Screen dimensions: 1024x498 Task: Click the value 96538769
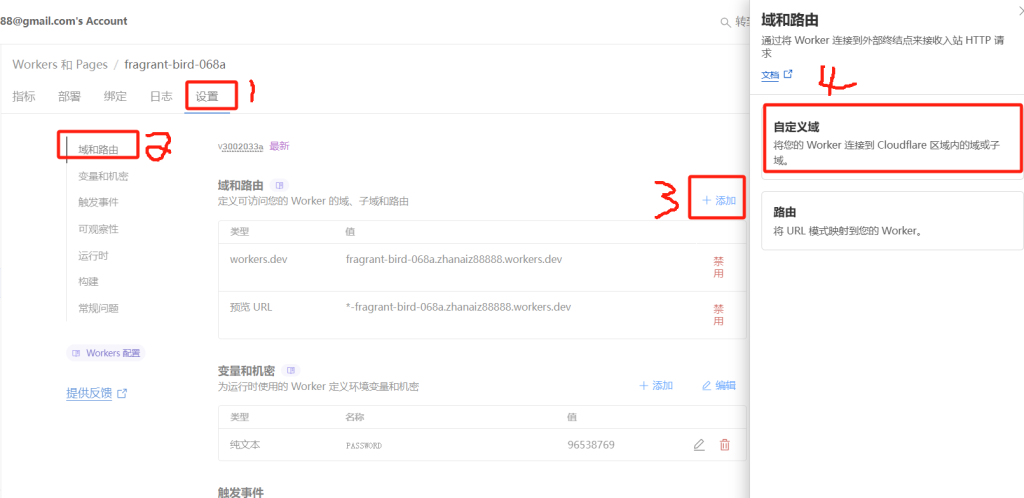591,445
